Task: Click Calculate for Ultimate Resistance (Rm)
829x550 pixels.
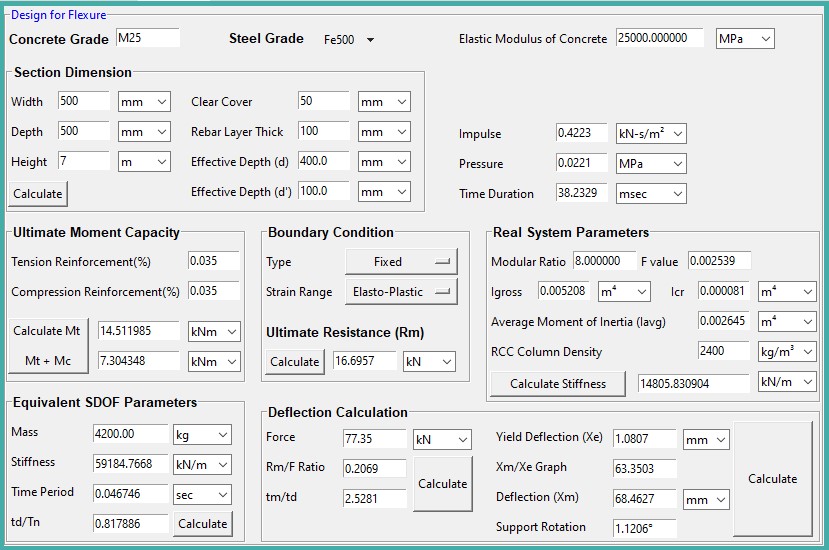Action: 294,362
